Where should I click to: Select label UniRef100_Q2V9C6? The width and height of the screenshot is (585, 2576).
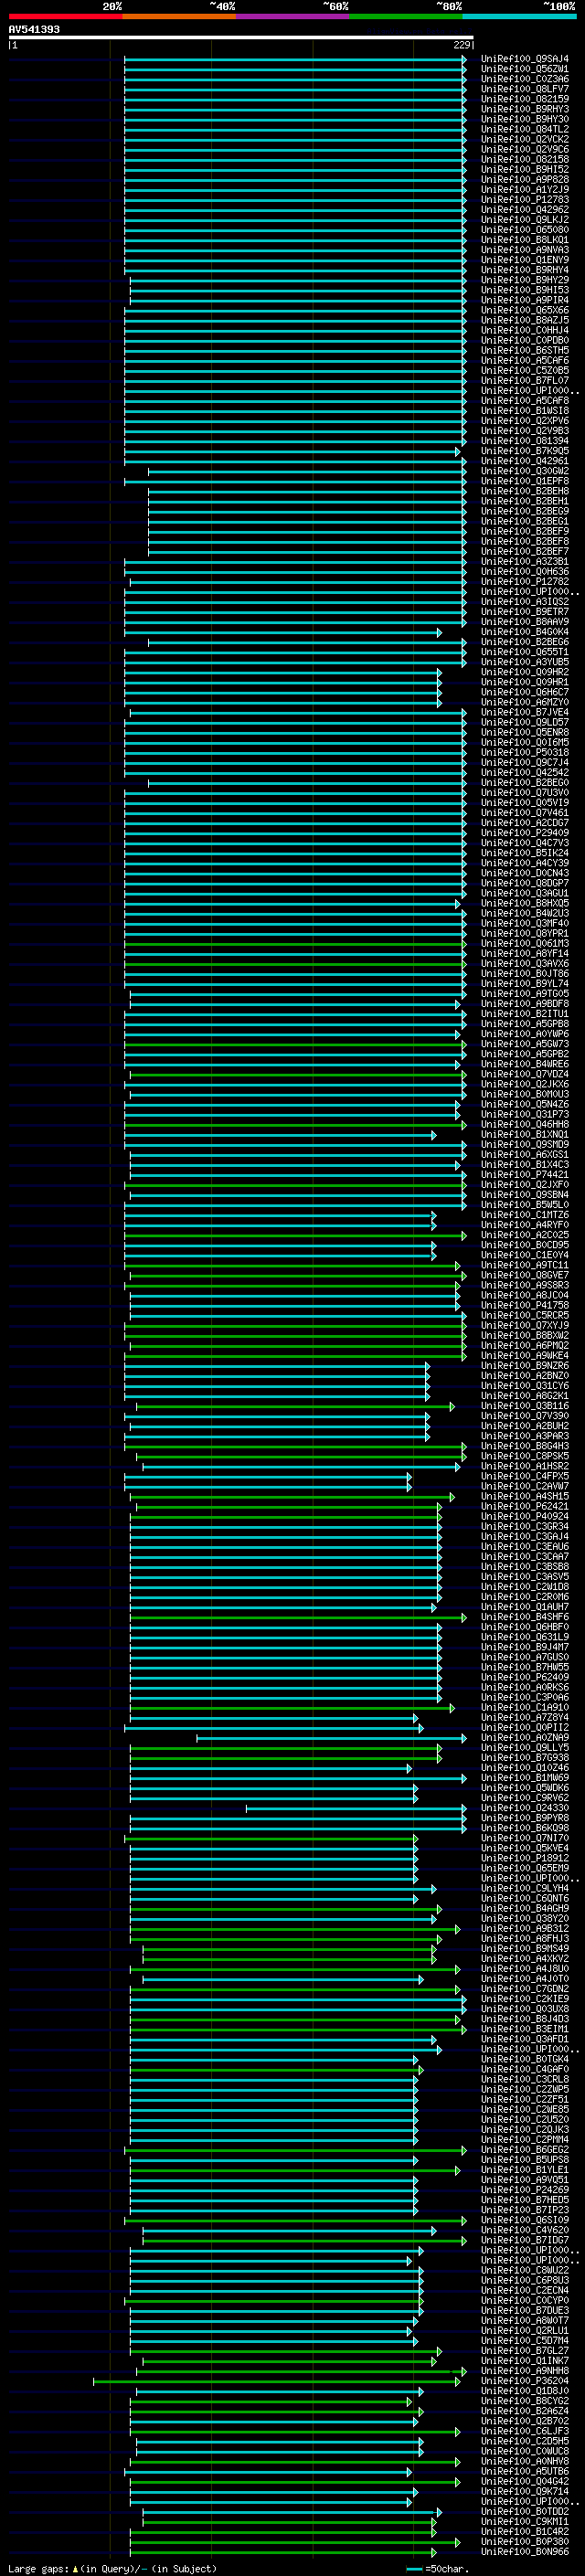tap(524, 149)
